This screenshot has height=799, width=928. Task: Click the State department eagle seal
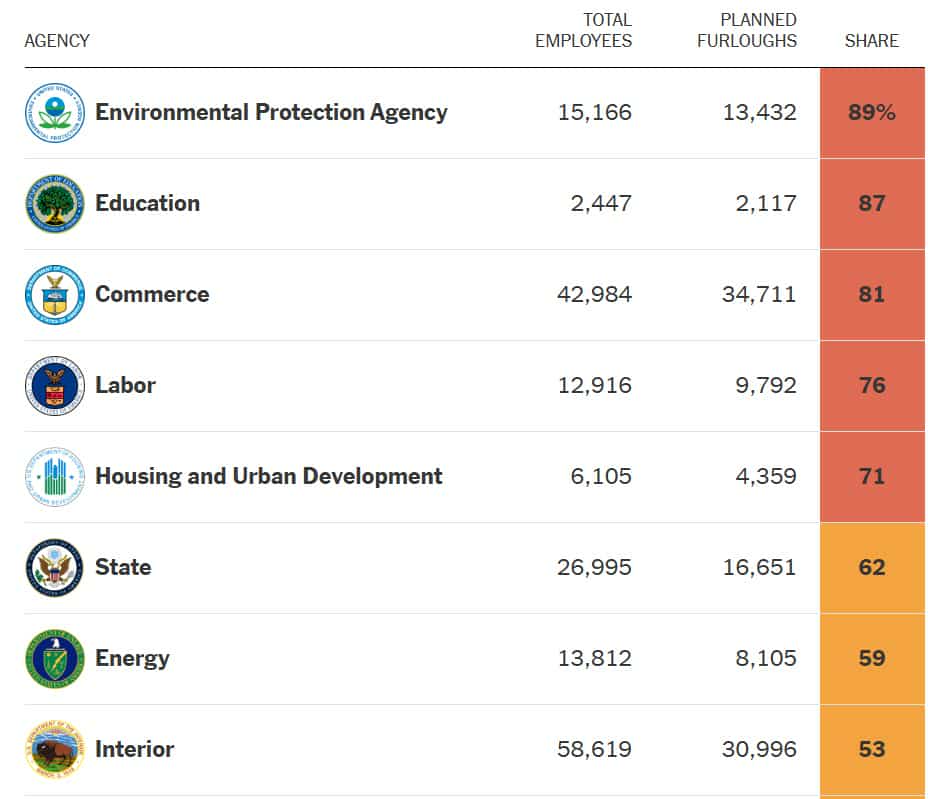click(55, 568)
